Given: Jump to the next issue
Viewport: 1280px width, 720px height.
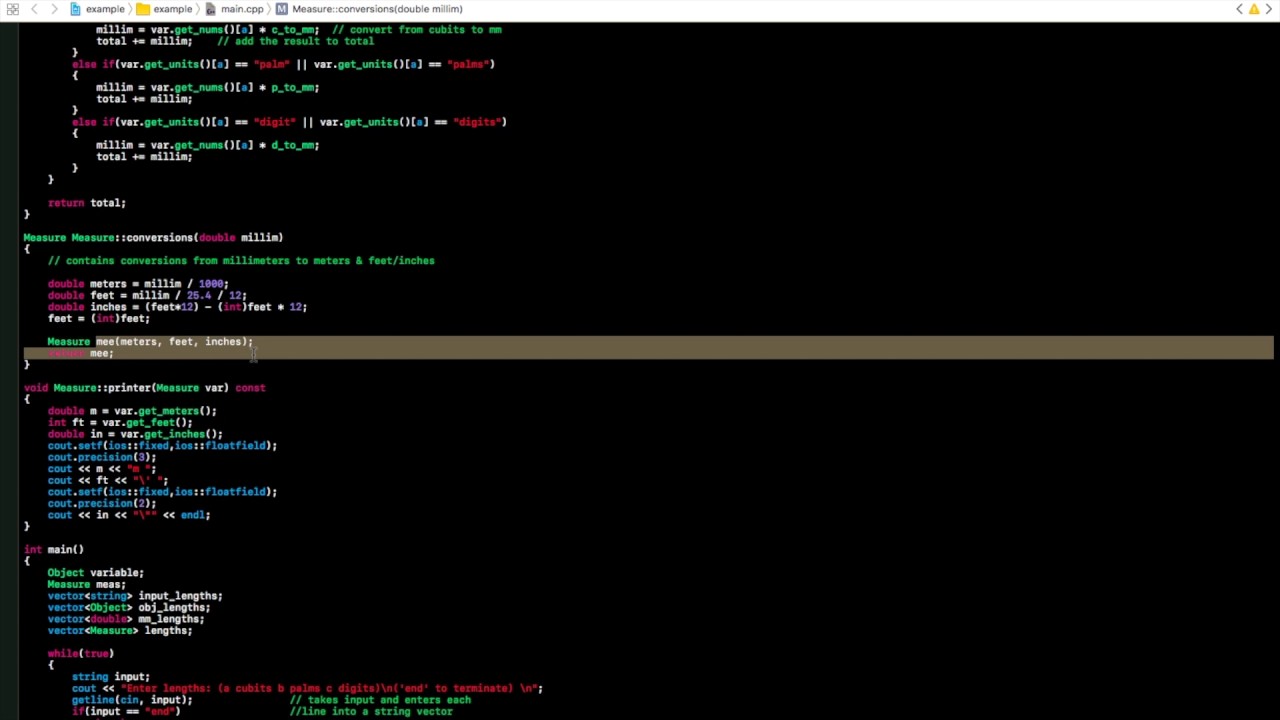Looking at the screenshot, I should tap(1268, 9).
